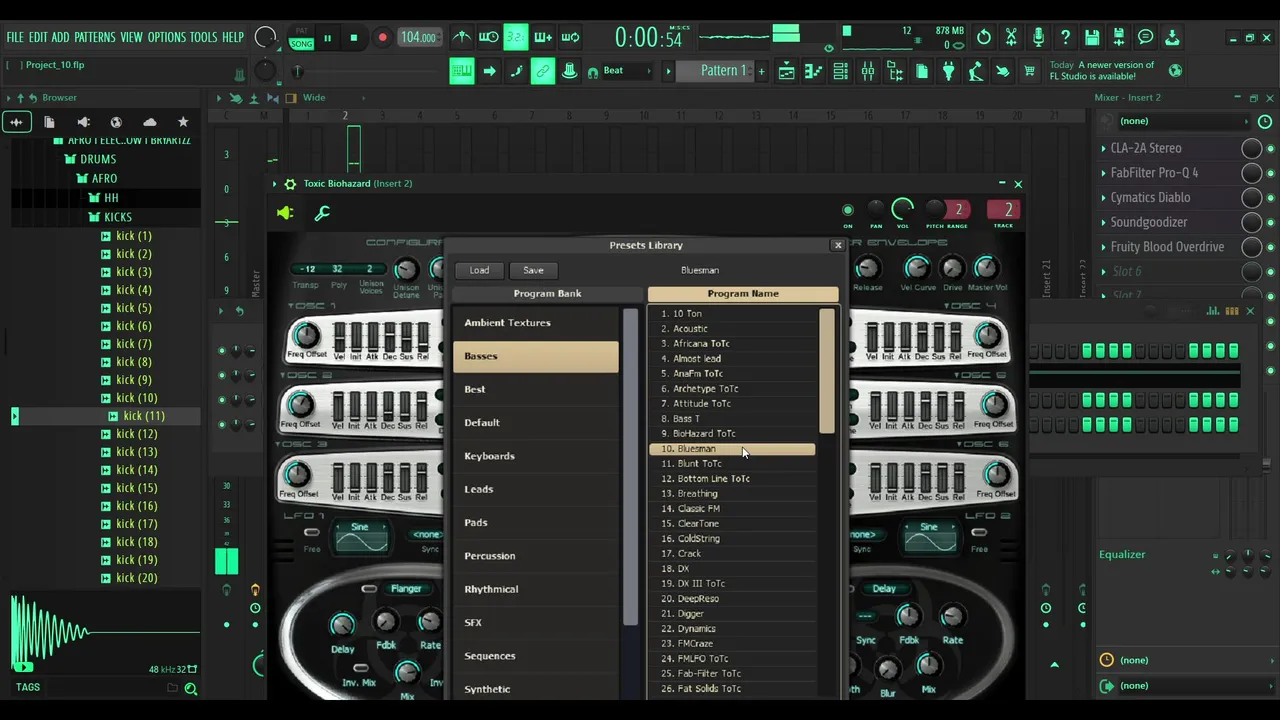Viewport: 1280px width, 720px height.
Task: Click the help question mark icon
Action: (1065, 38)
